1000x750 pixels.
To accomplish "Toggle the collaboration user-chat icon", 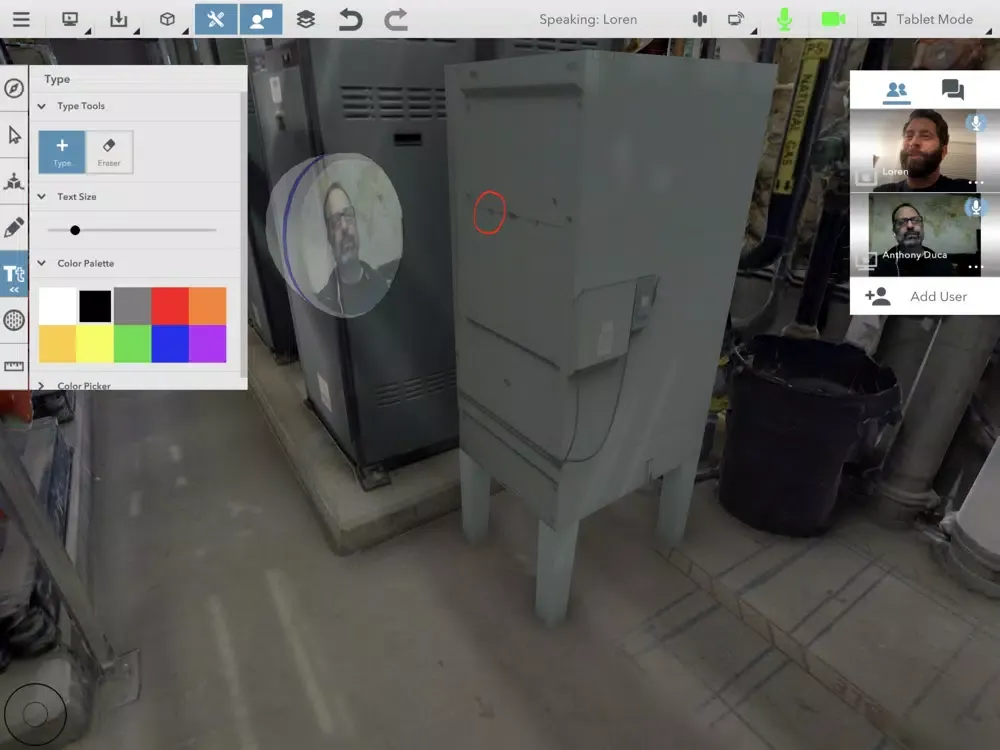I will [261, 19].
